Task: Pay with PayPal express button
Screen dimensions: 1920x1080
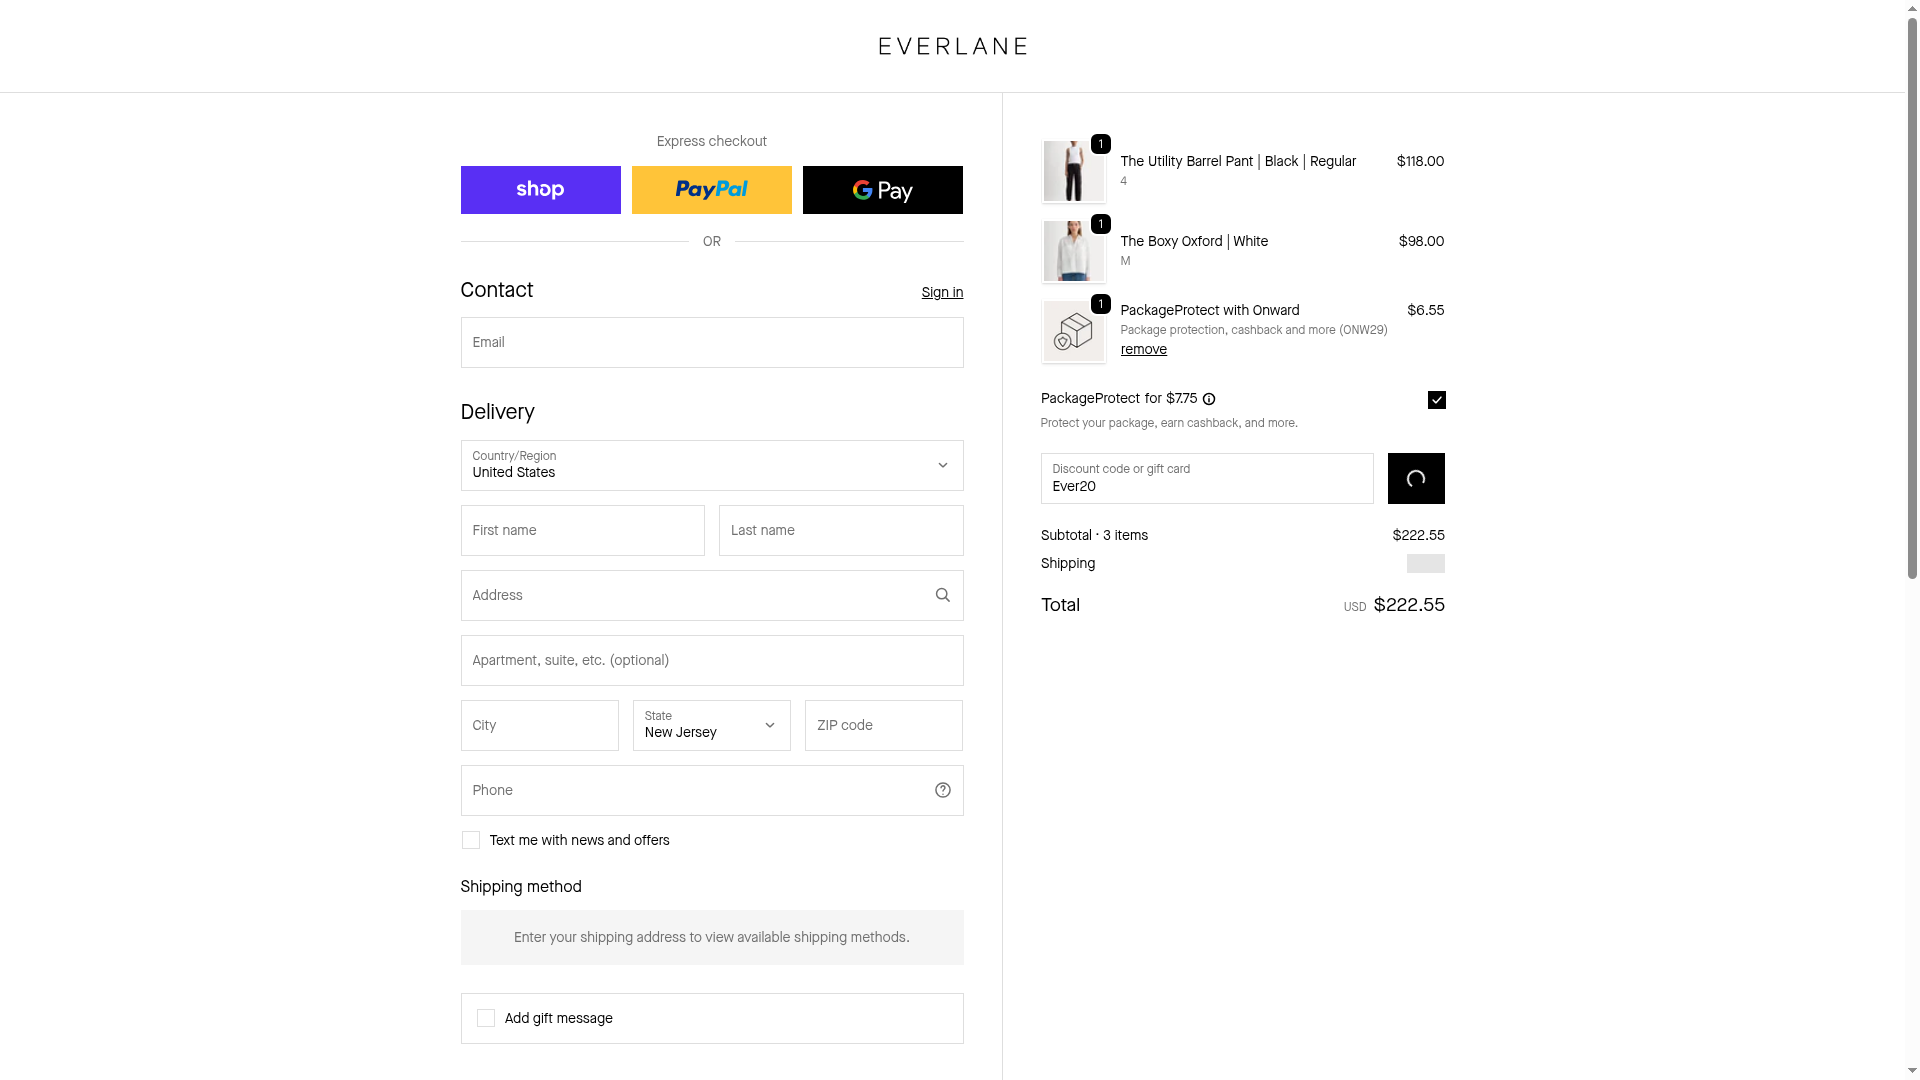Action: pyautogui.click(x=711, y=190)
